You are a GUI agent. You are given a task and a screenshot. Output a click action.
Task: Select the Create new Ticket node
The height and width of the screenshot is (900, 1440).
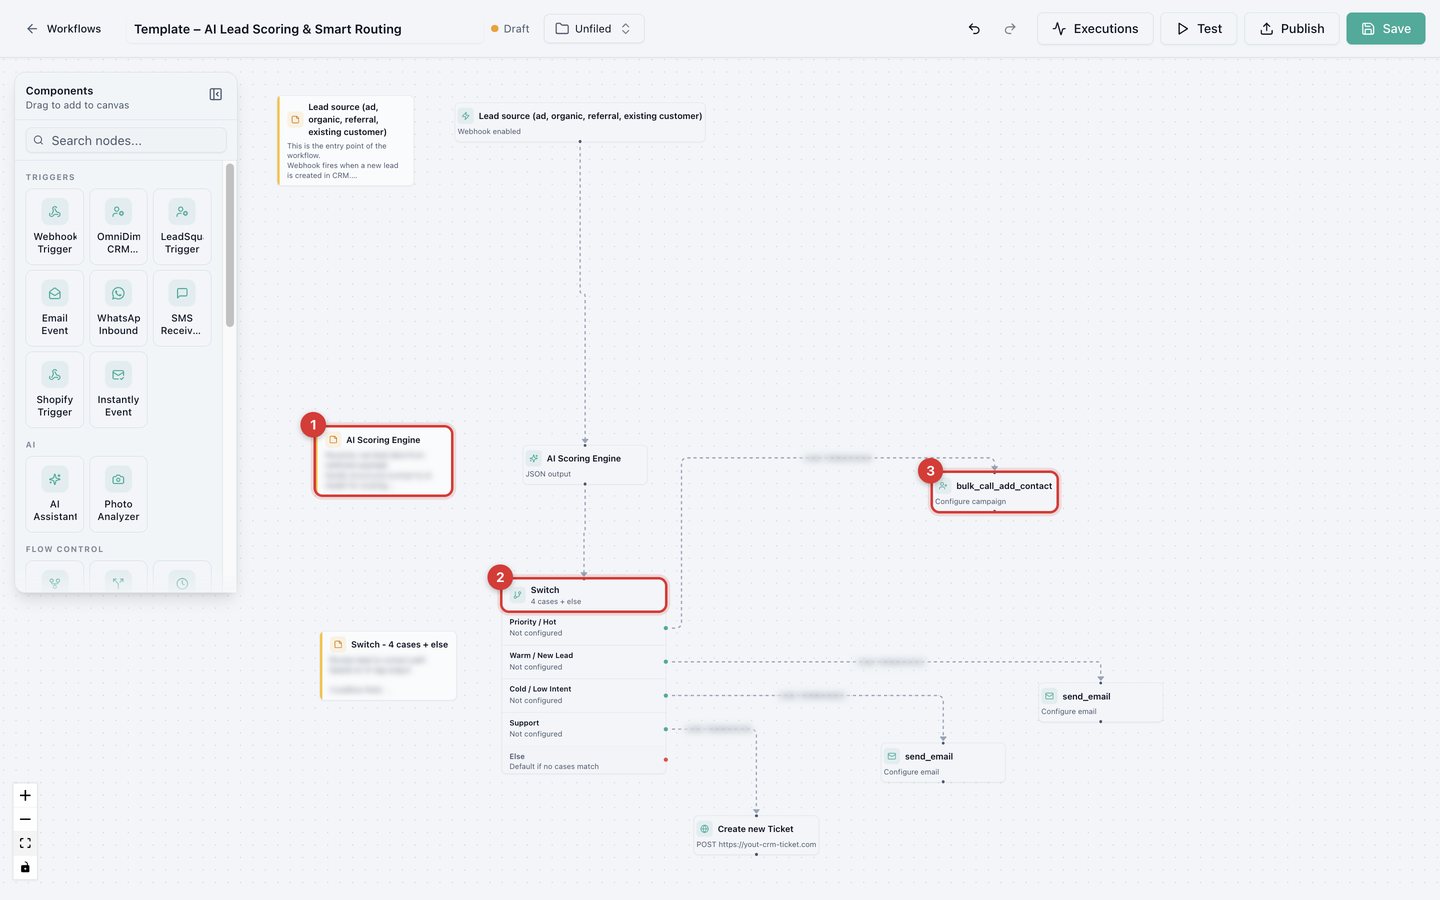tap(757, 835)
